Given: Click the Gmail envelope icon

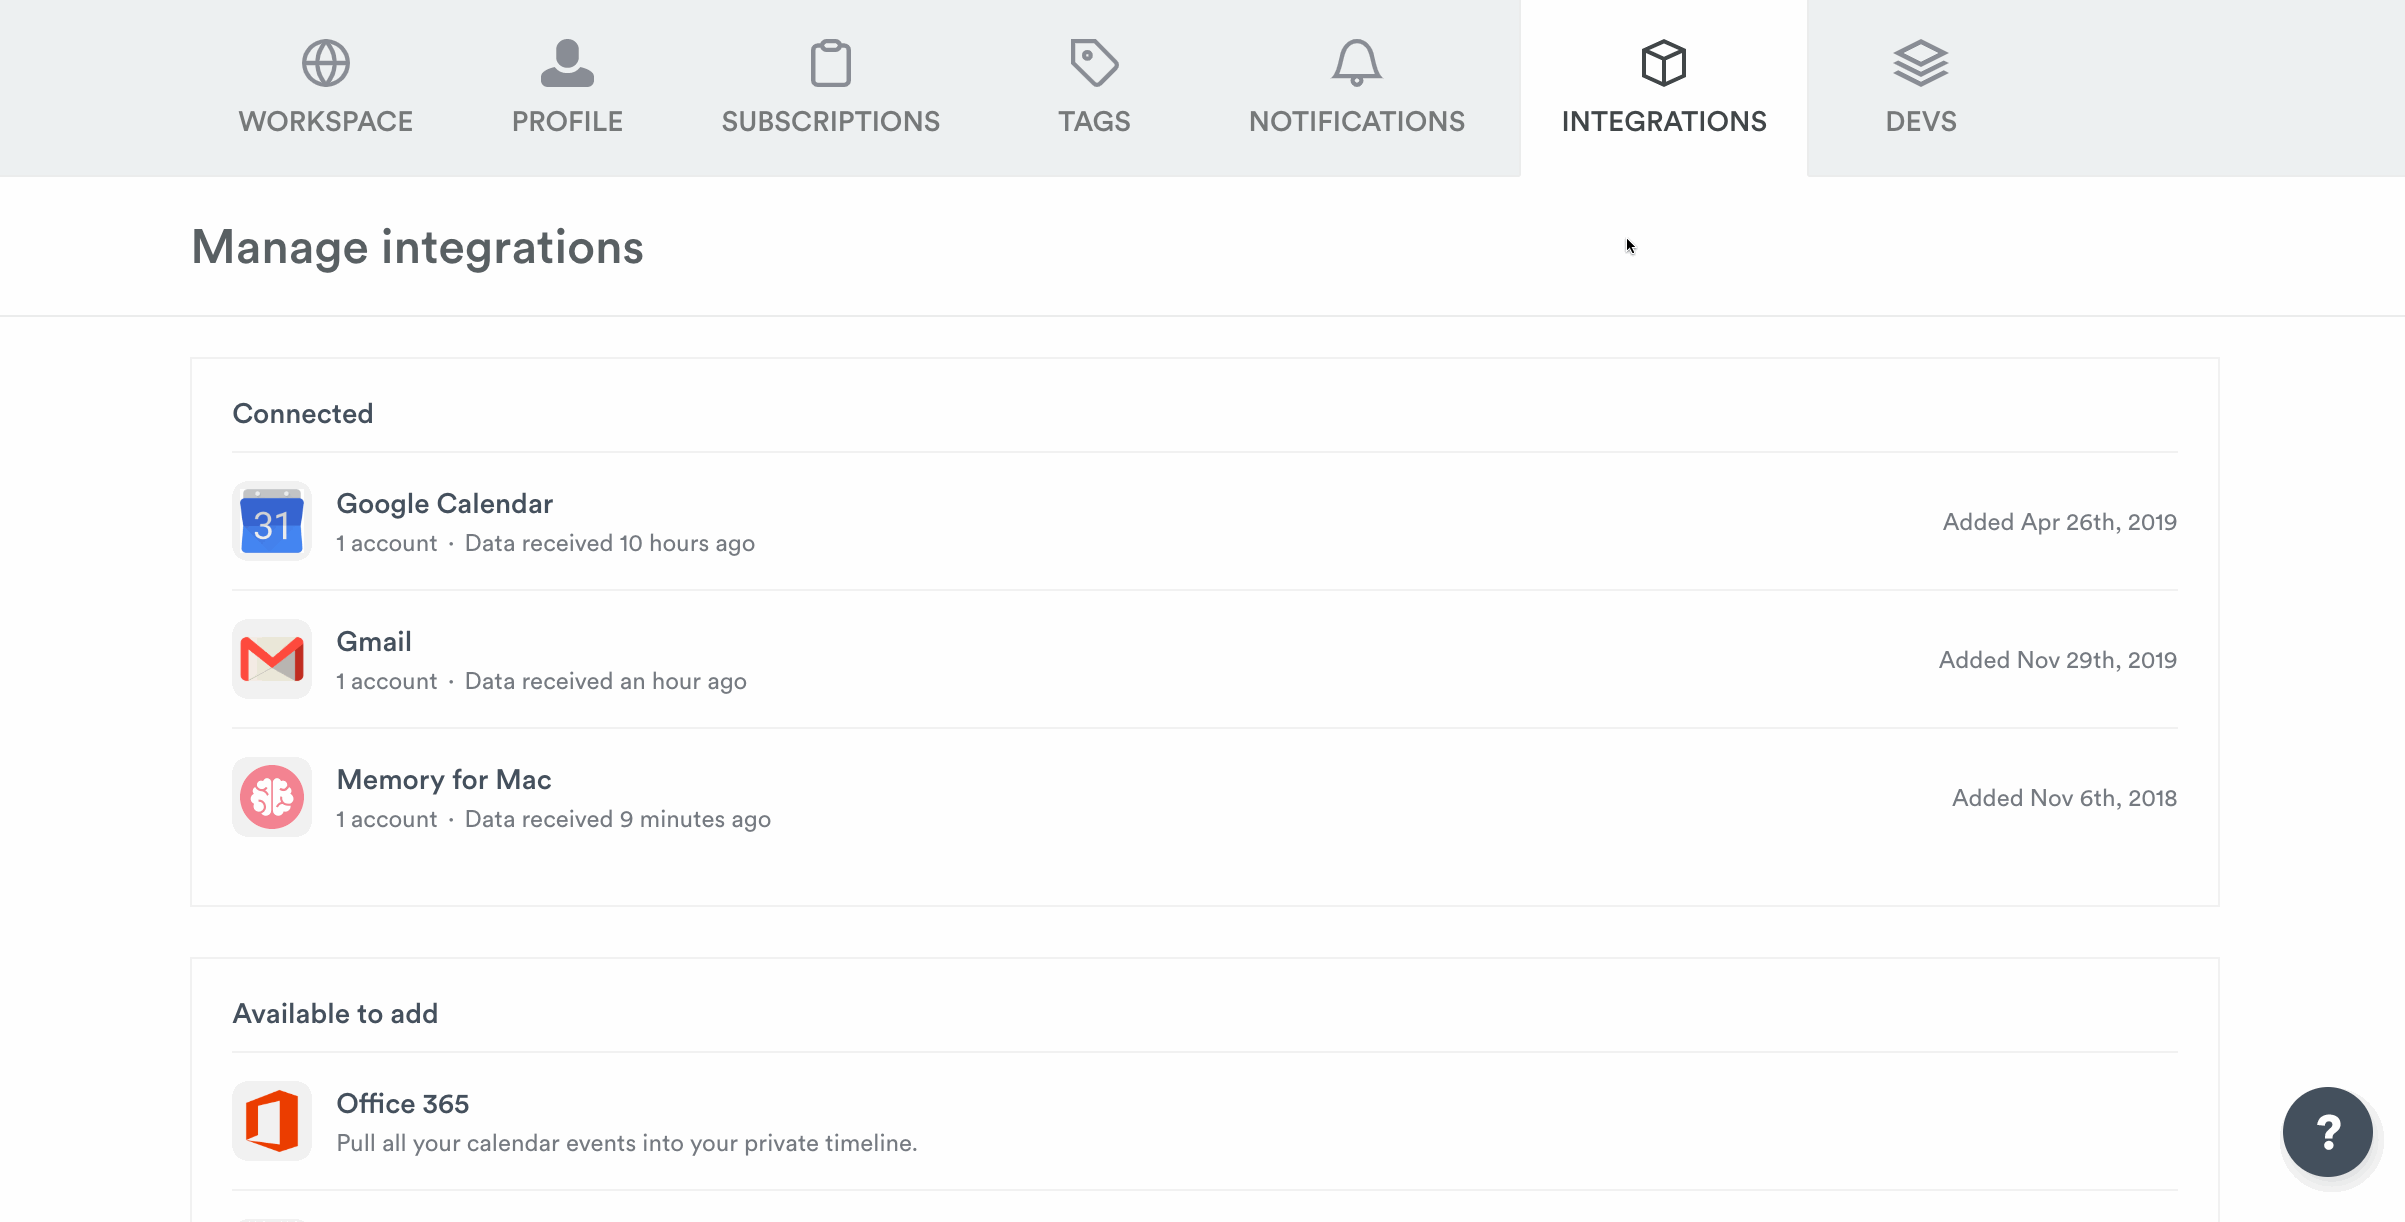Looking at the screenshot, I should pos(272,659).
